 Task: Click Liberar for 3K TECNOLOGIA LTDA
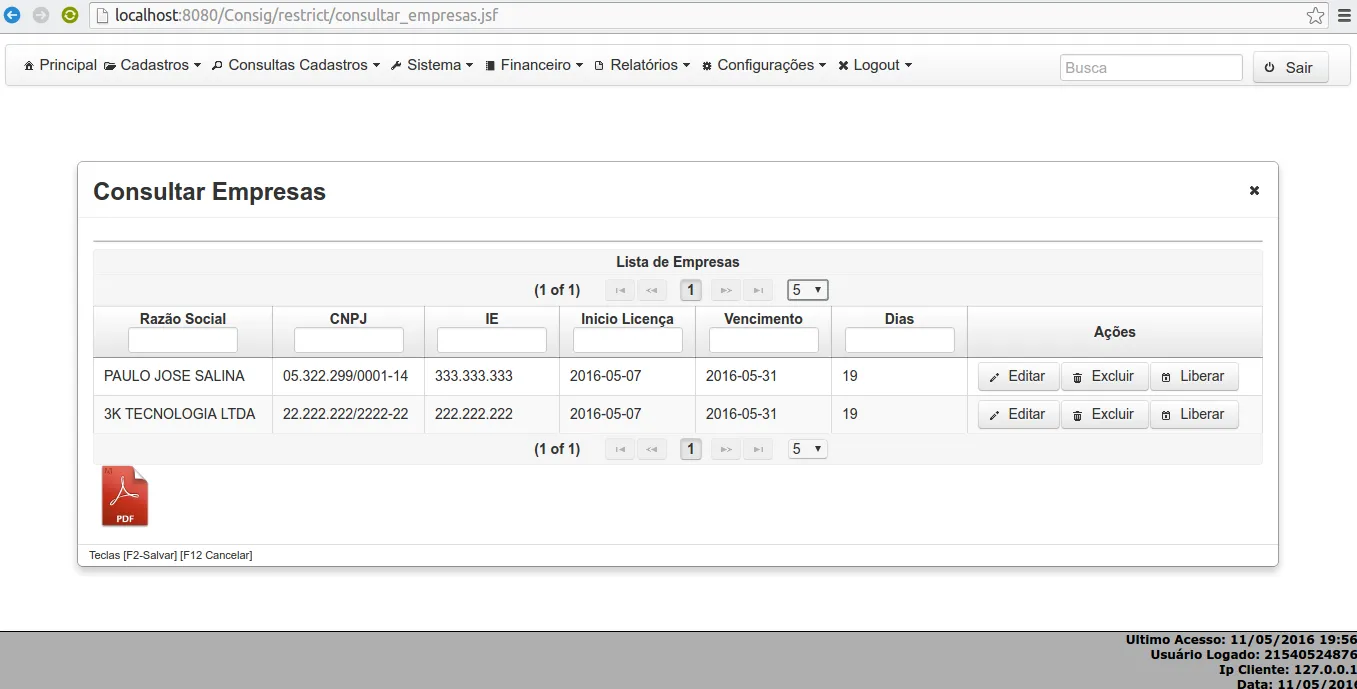(x=1194, y=415)
